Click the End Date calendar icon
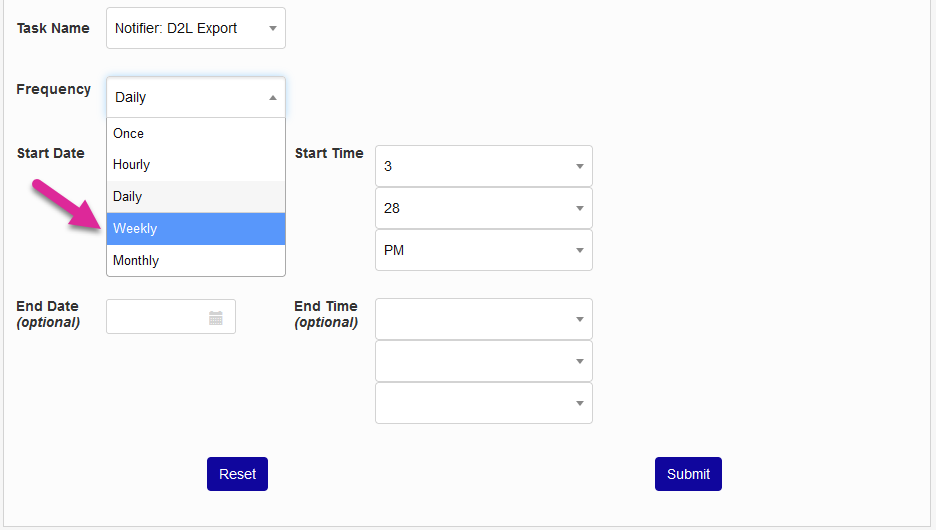Viewport: 936px width, 530px height. tap(216, 318)
